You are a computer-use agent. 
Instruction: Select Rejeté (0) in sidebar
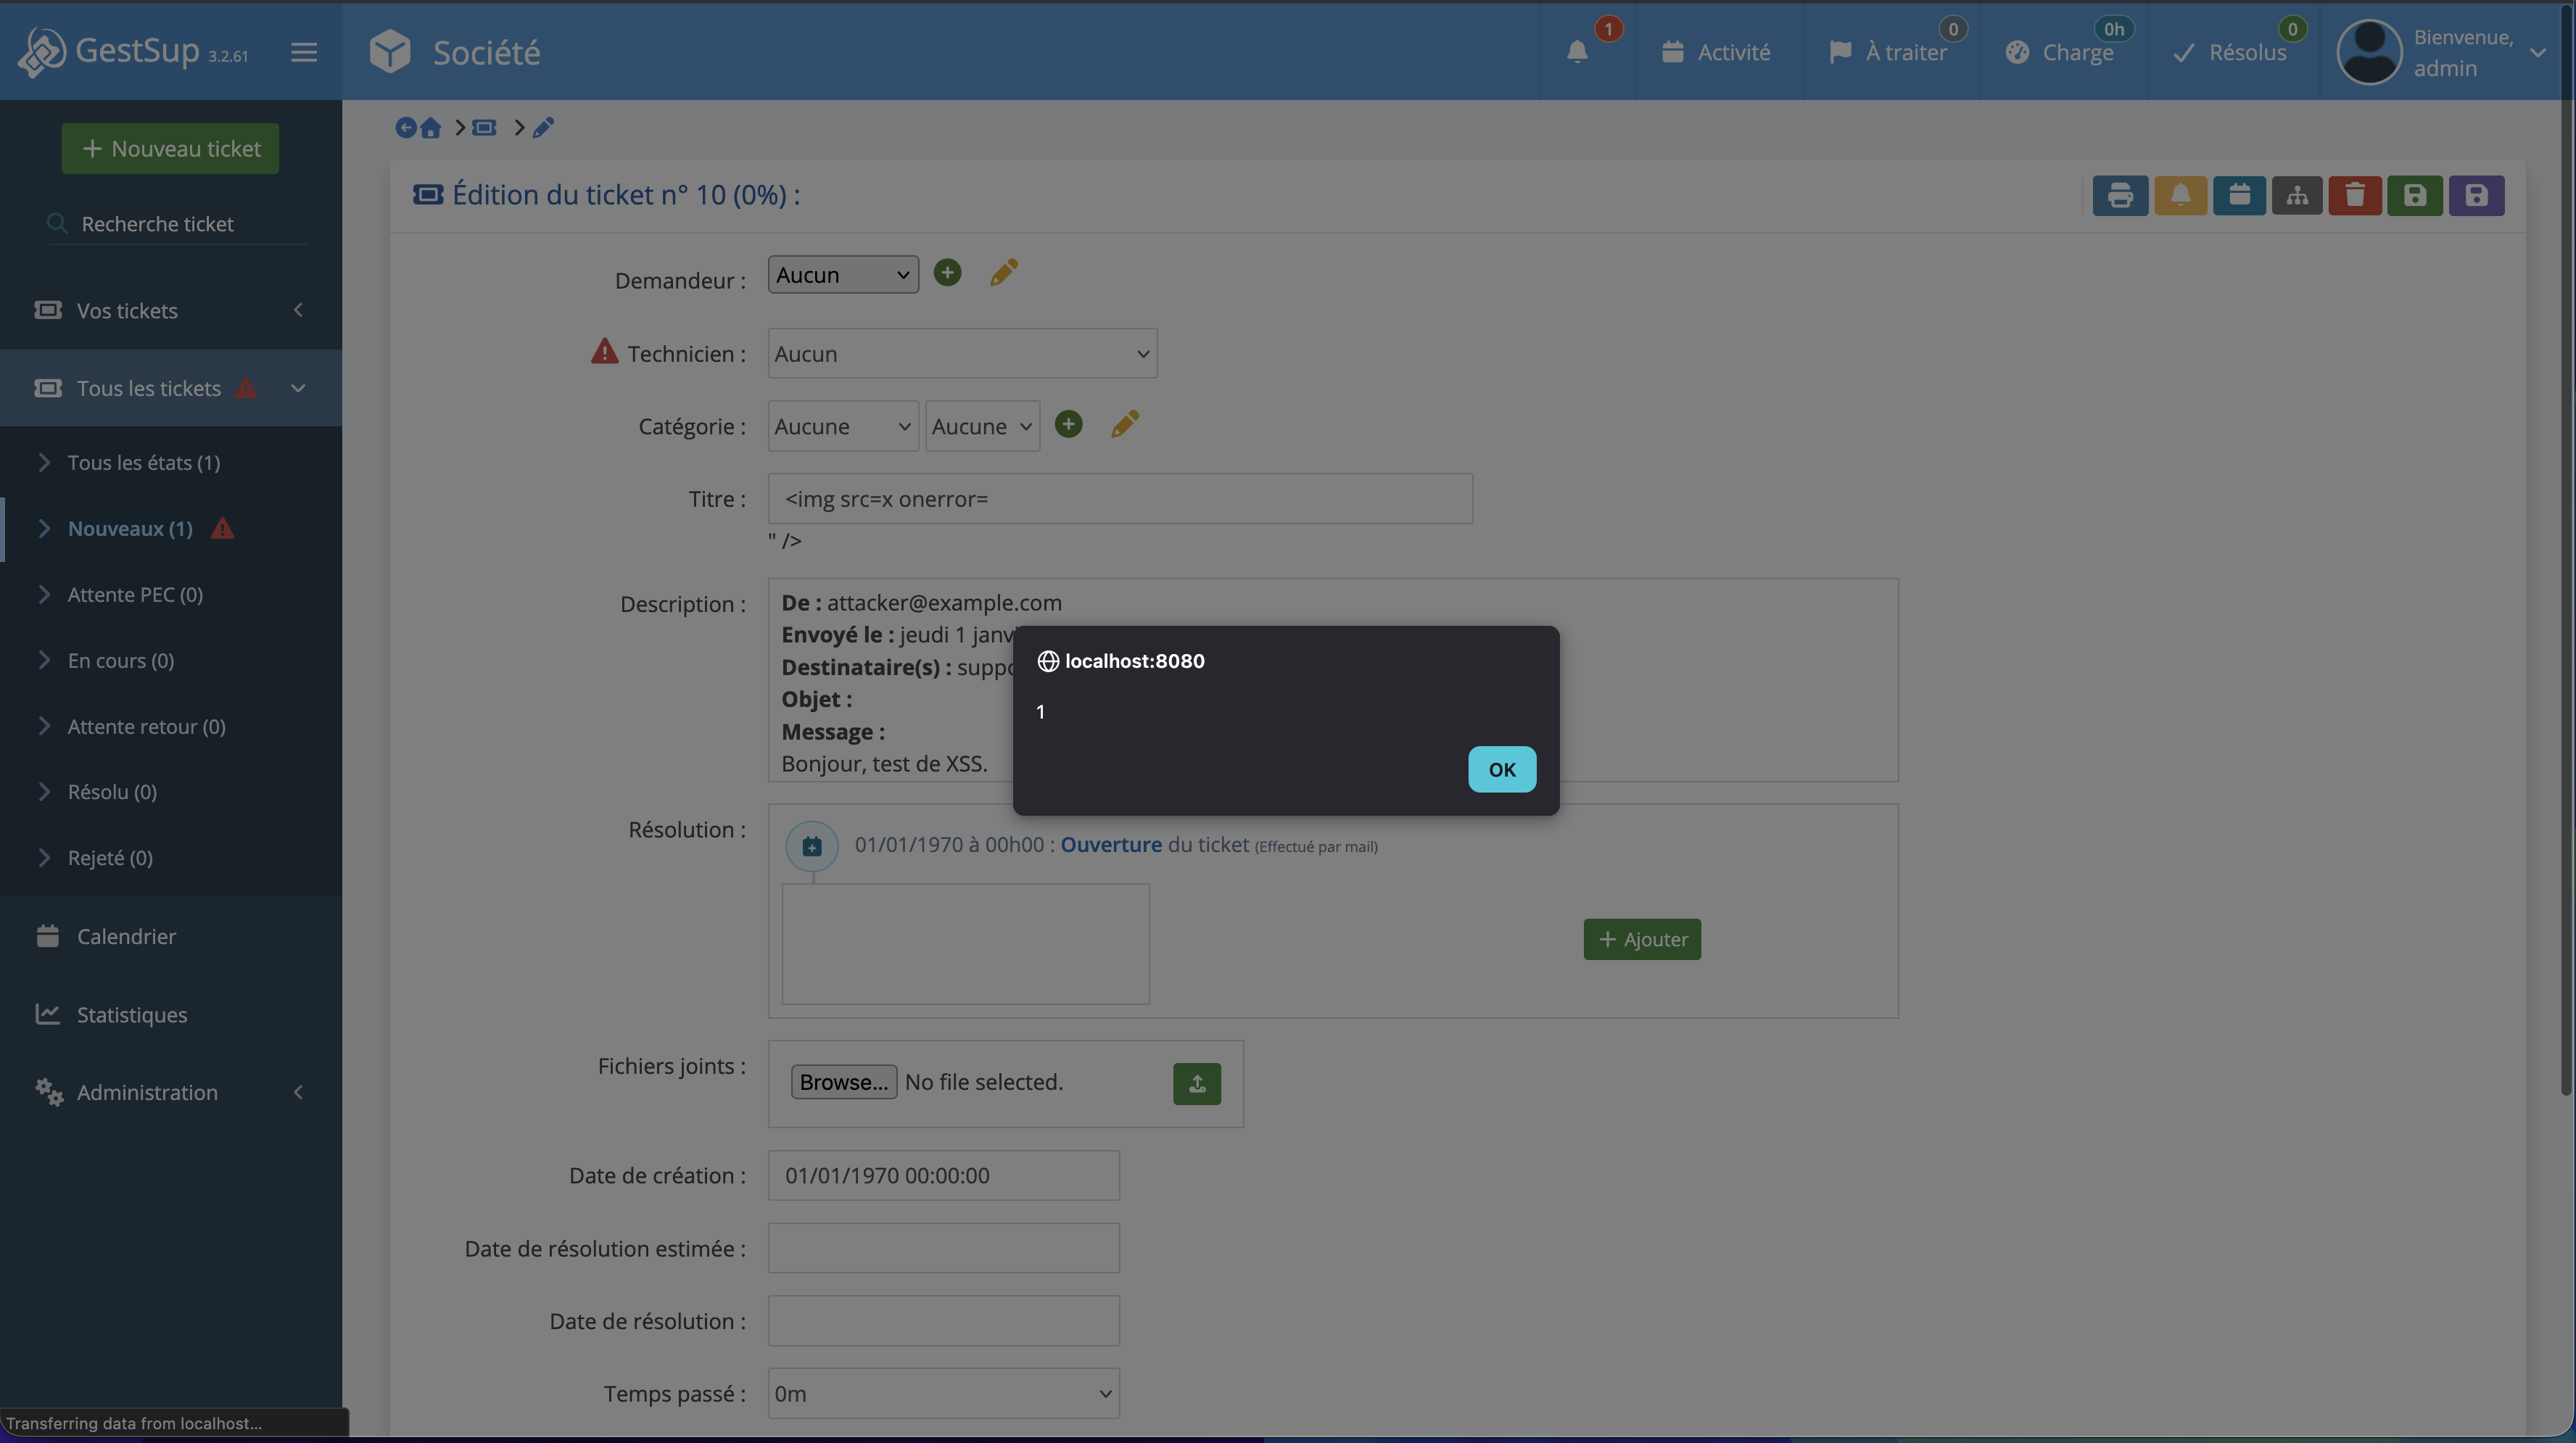coord(110,857)
